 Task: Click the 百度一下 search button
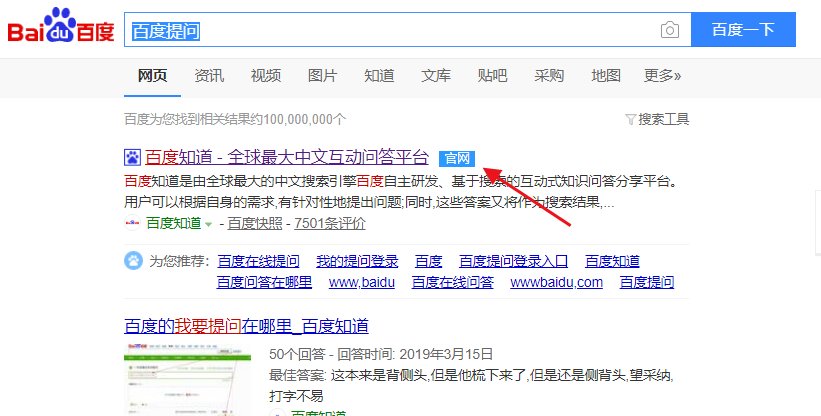(x=743, y=30)
